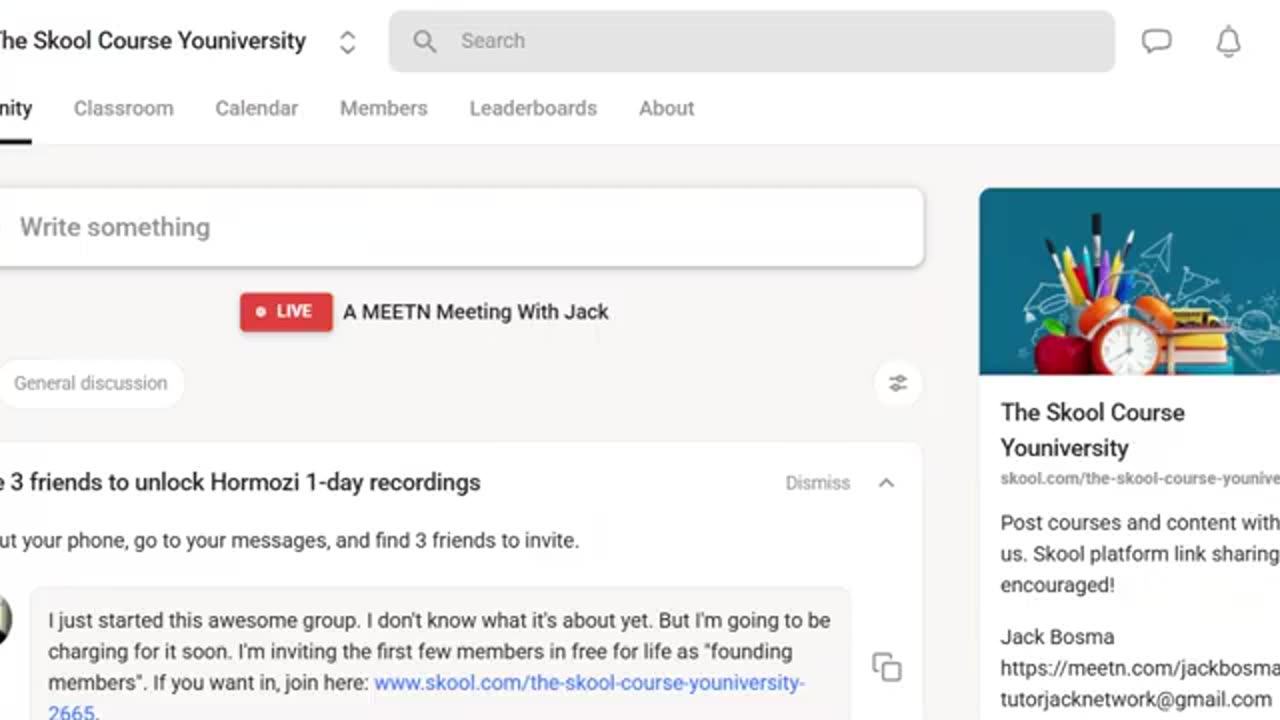Screen dimensions: 1280x720
Task: Click the red LIVE badge
Action: point(286,312)
